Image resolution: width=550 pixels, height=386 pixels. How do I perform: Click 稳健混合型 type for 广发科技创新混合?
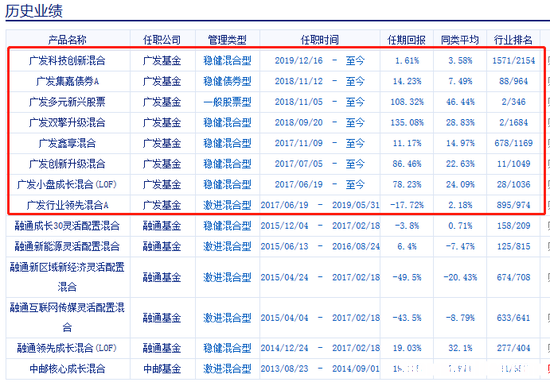coord(227,61)
